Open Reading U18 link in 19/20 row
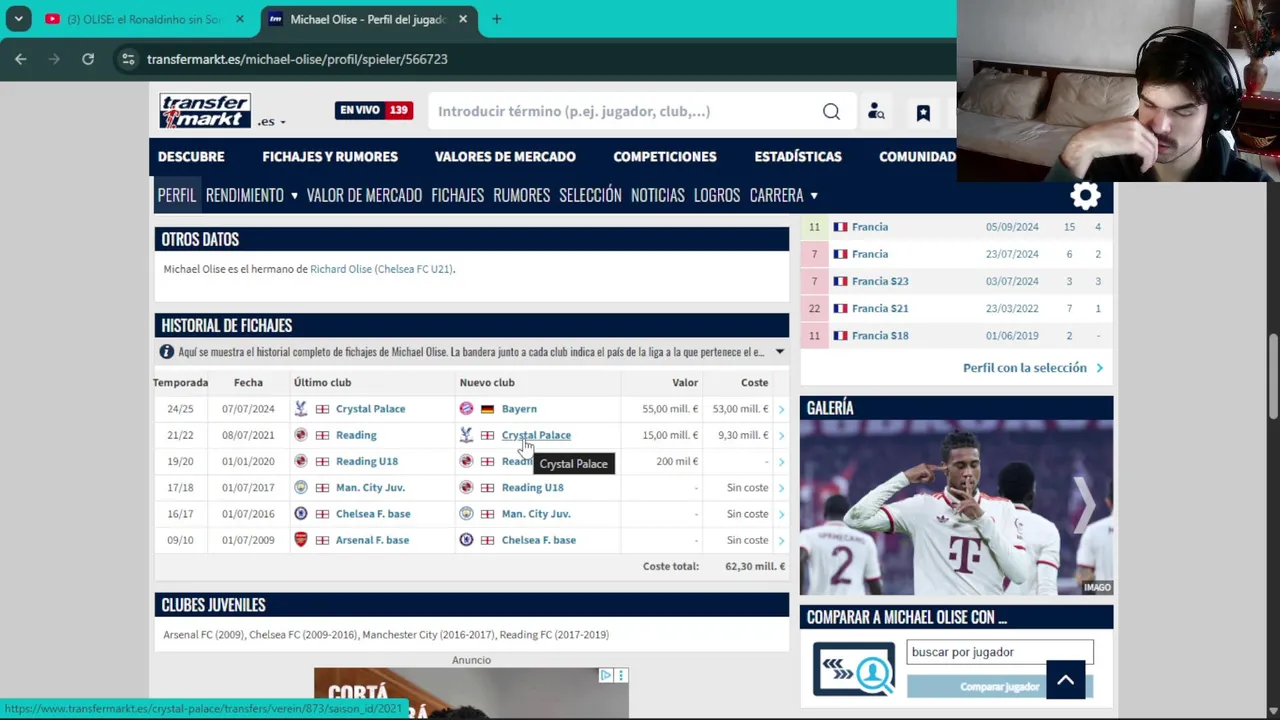This screenshot has height=720, width=1280. pos(367,461)
